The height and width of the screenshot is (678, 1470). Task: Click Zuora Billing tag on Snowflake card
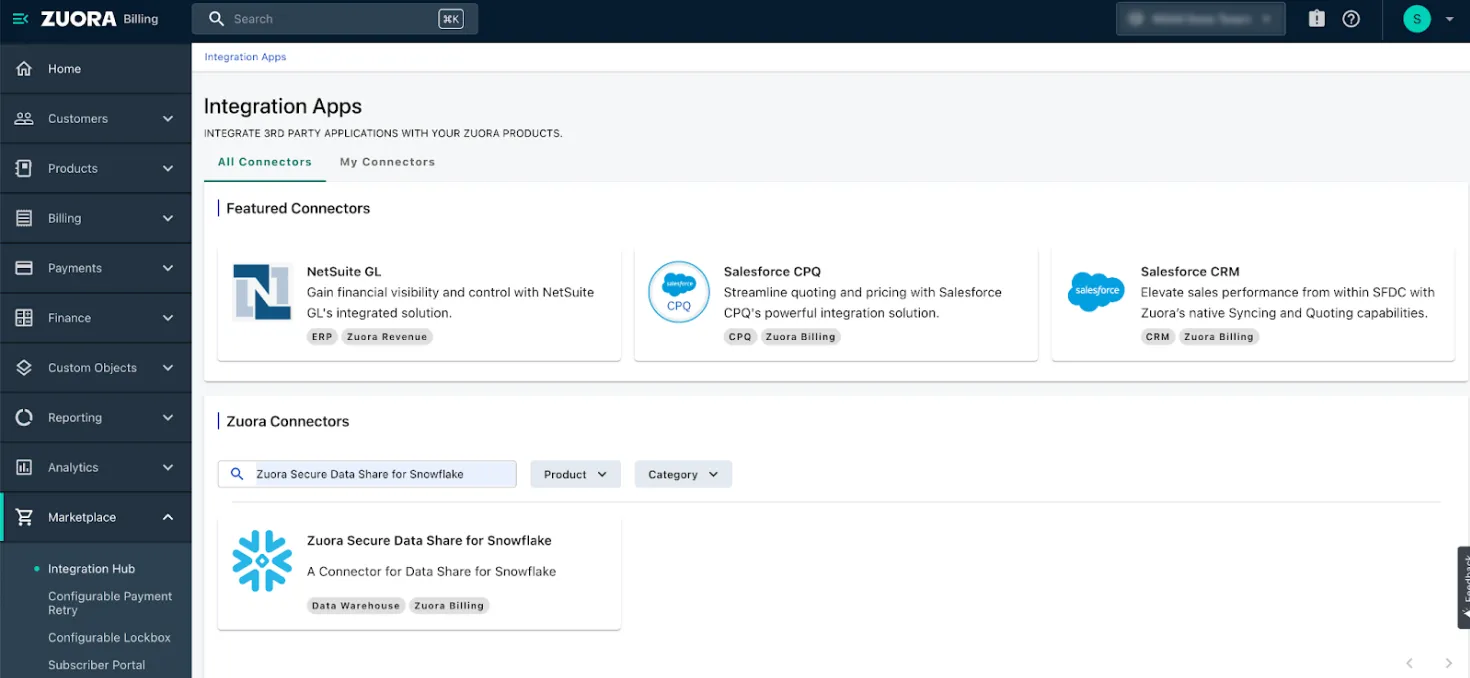(449, 606)
